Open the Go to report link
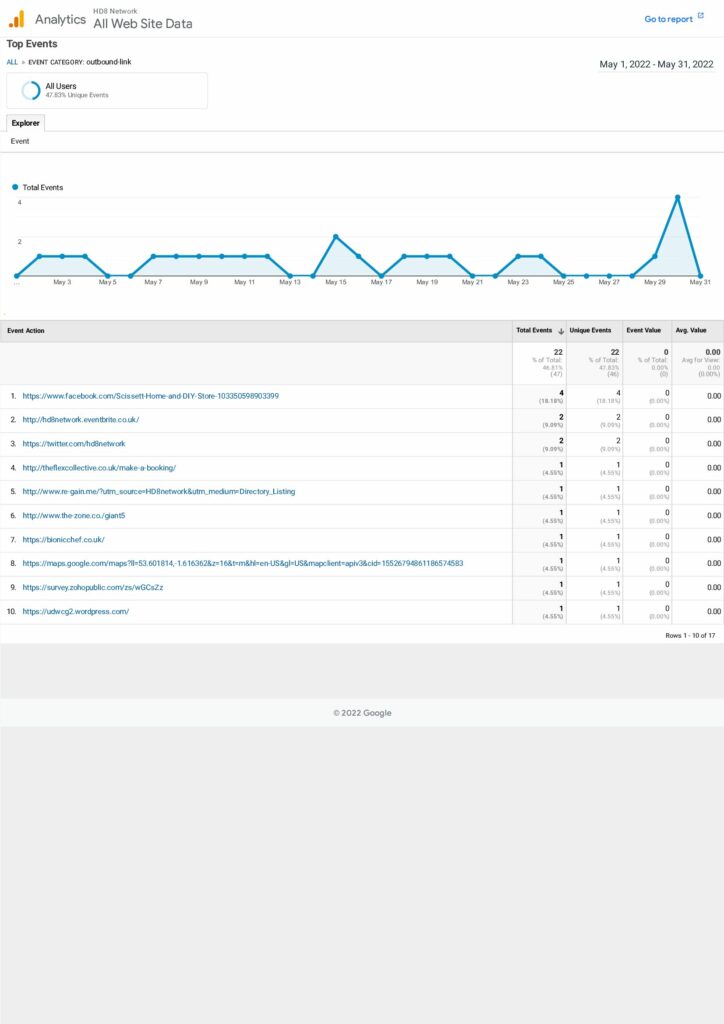 (x=668, y=19)
